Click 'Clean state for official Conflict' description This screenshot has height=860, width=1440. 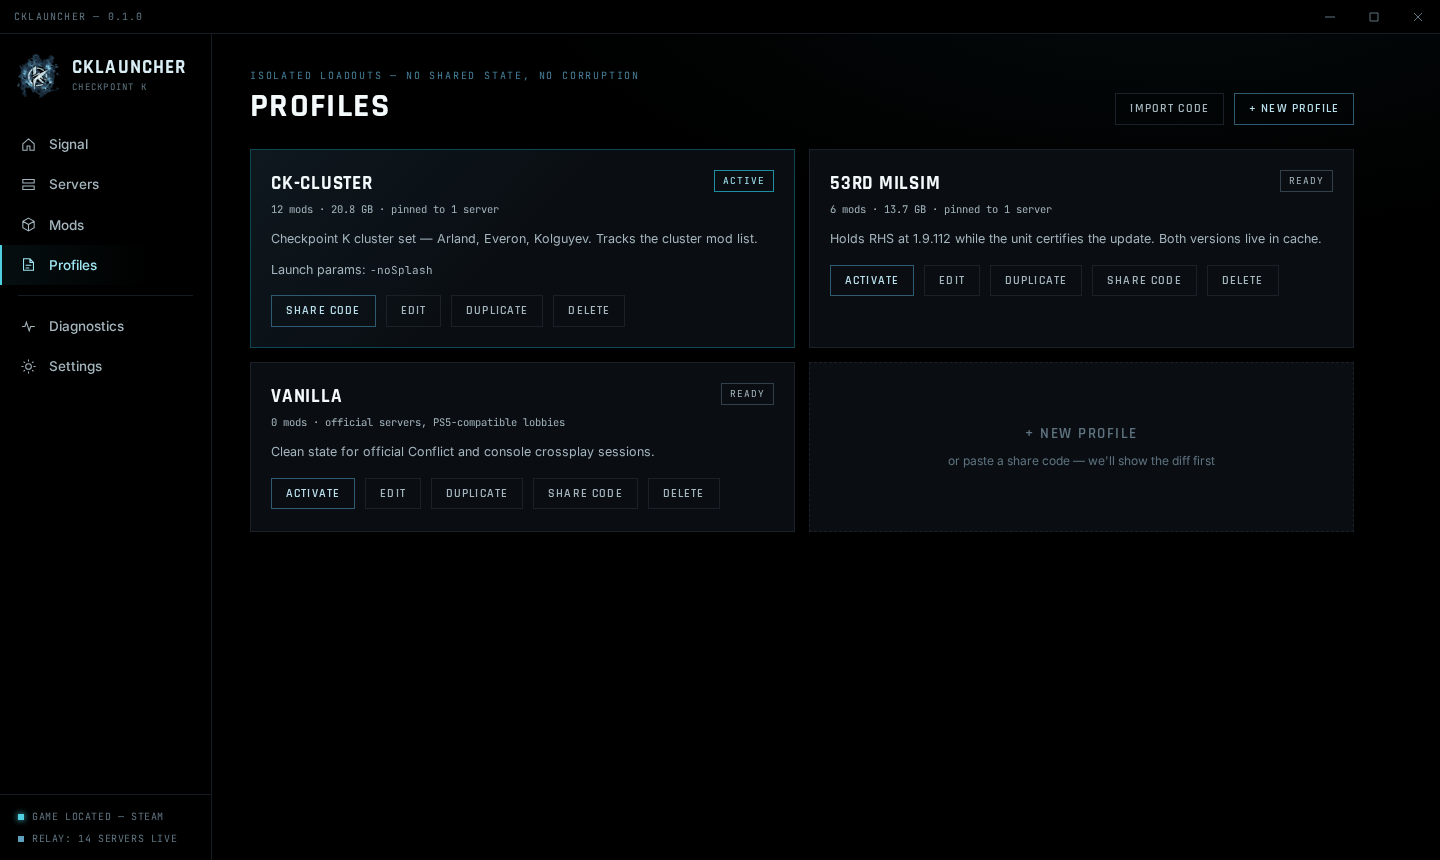click(463, 452)
